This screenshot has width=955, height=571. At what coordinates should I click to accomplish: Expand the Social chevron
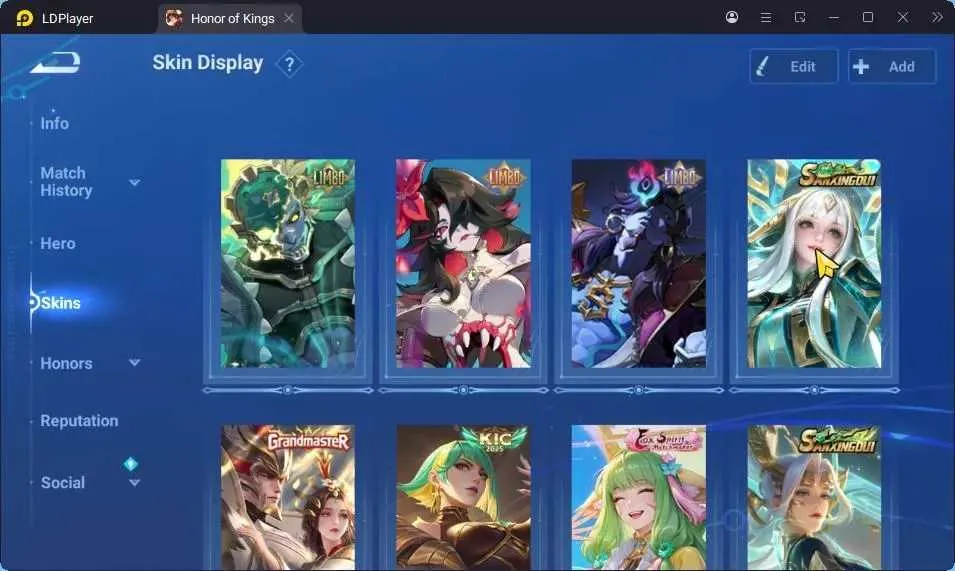click(x=135, y=483)
